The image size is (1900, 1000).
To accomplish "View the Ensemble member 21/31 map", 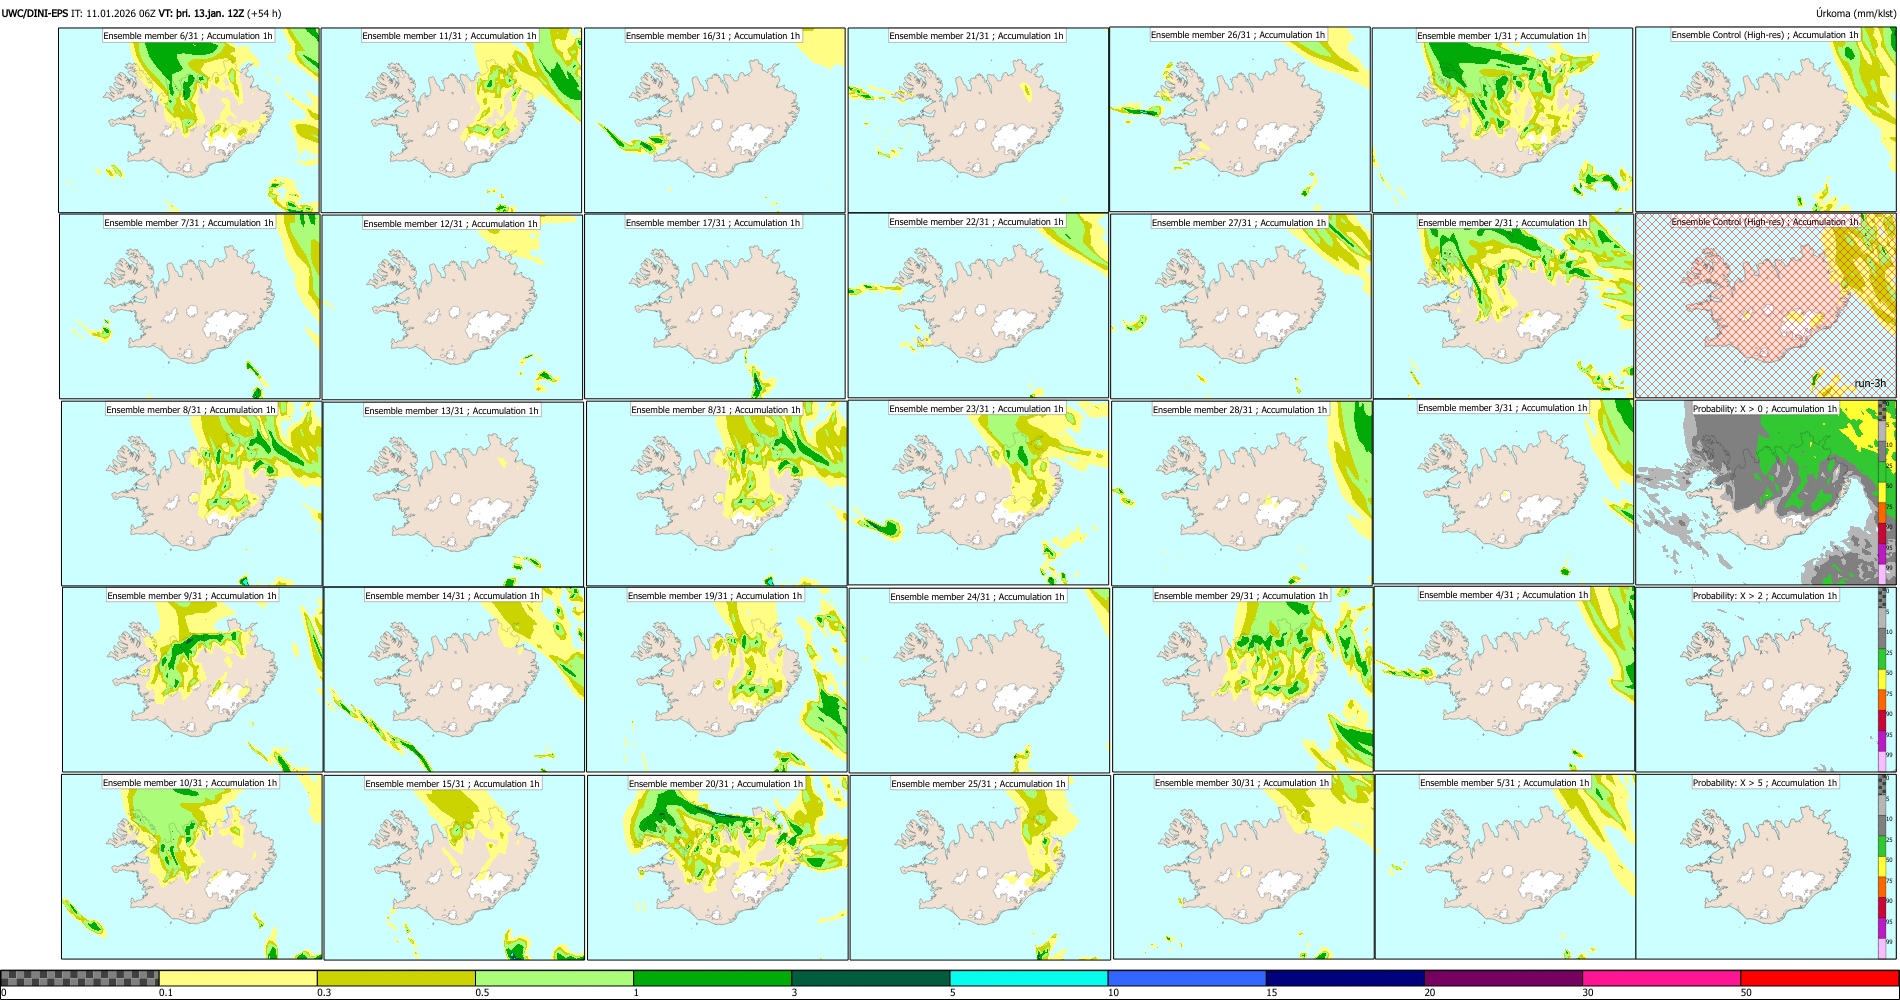I will 978,120.
